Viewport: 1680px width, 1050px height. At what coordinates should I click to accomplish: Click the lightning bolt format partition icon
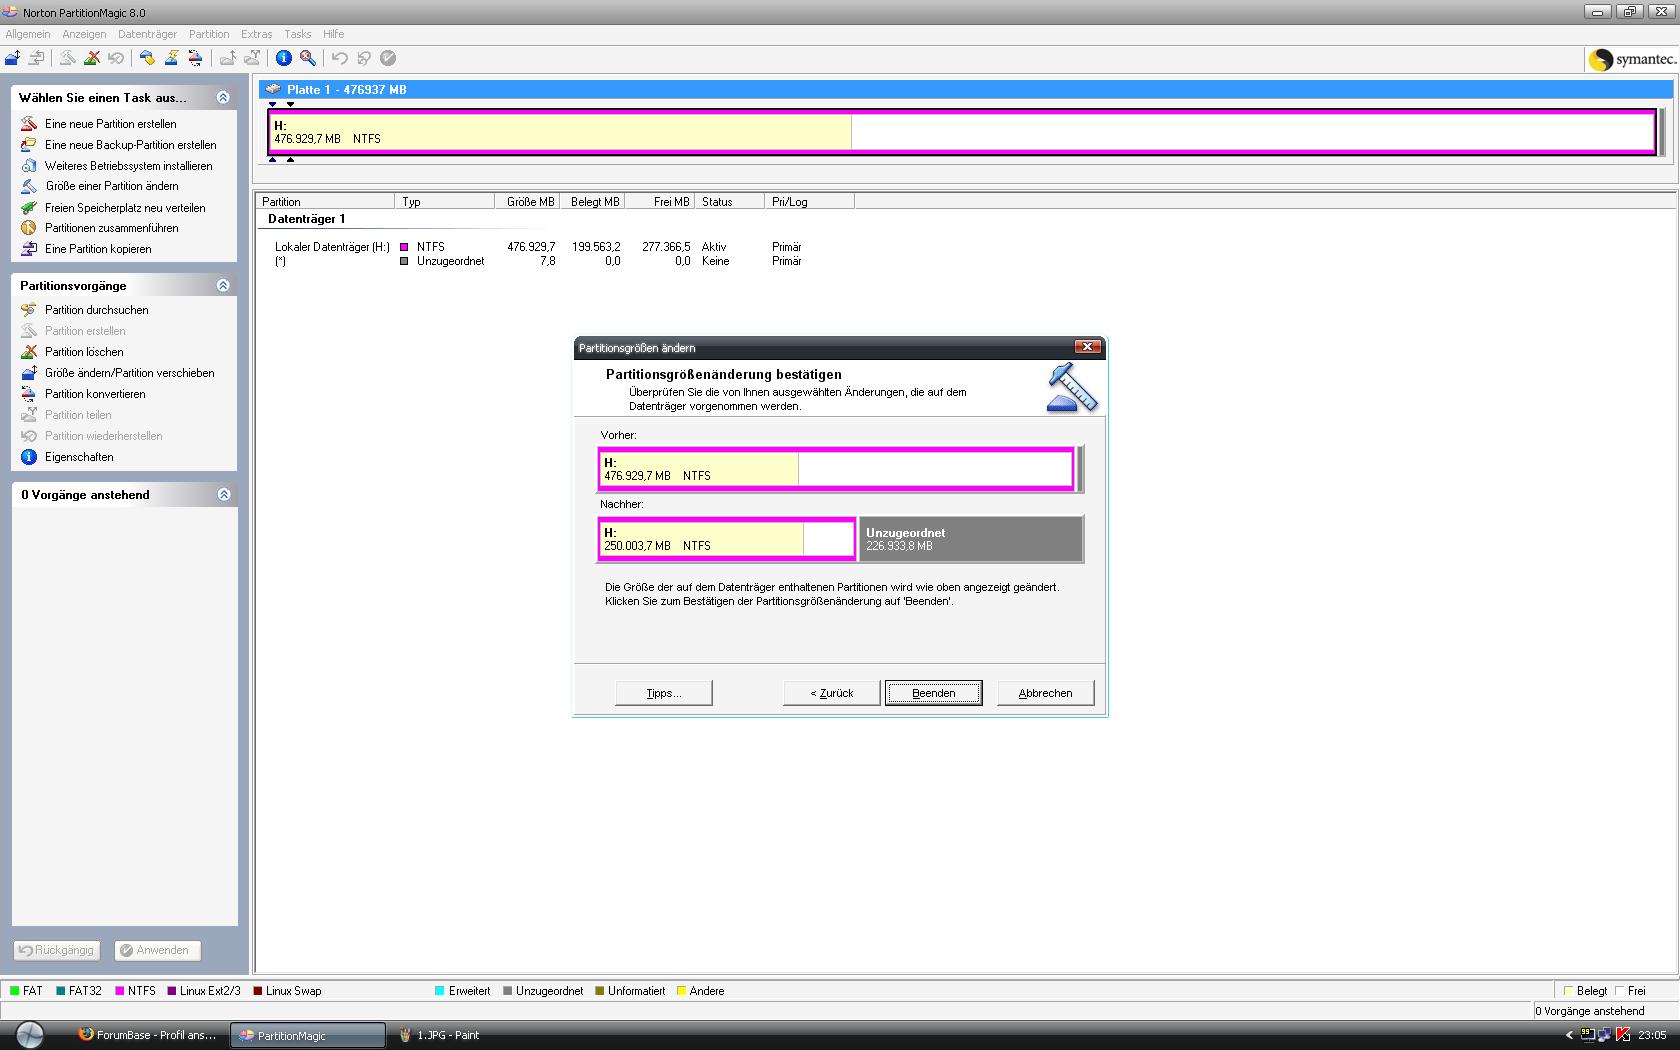coord(171,58)
